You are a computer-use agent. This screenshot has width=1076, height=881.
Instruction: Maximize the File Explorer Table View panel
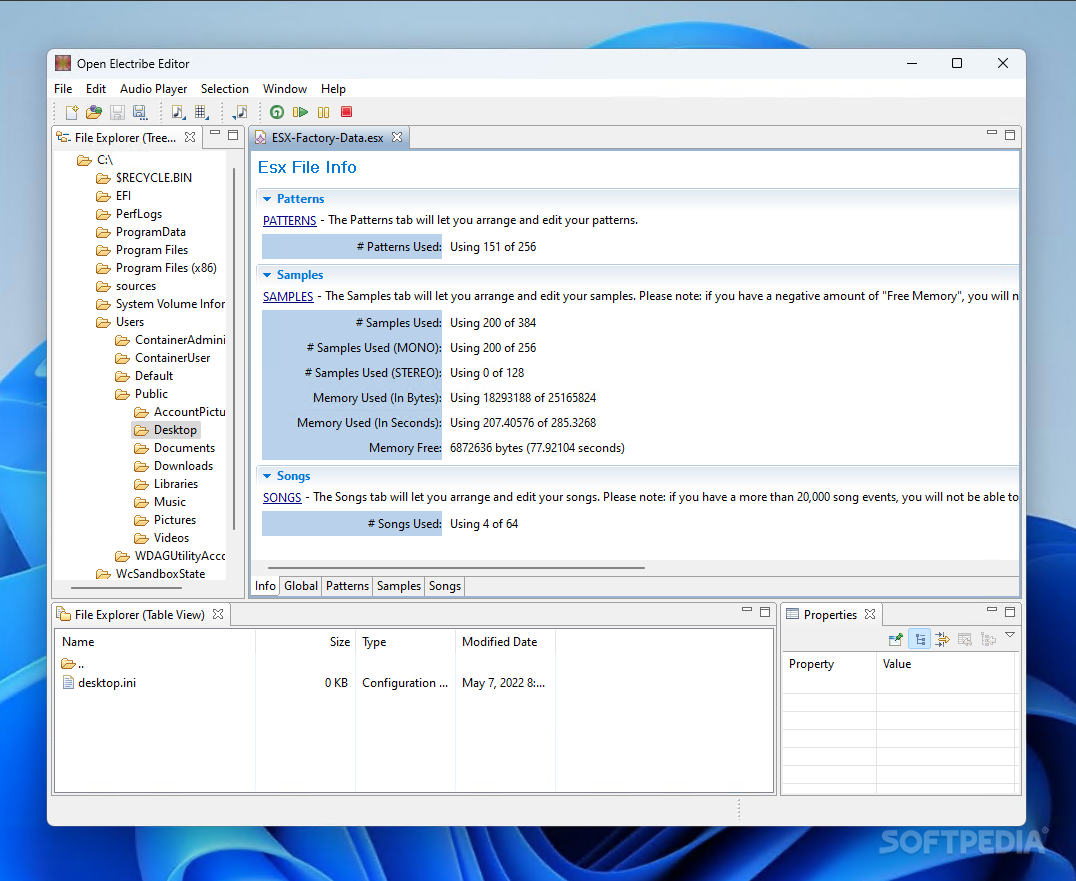pyautogui.click(x=765, y=611)
